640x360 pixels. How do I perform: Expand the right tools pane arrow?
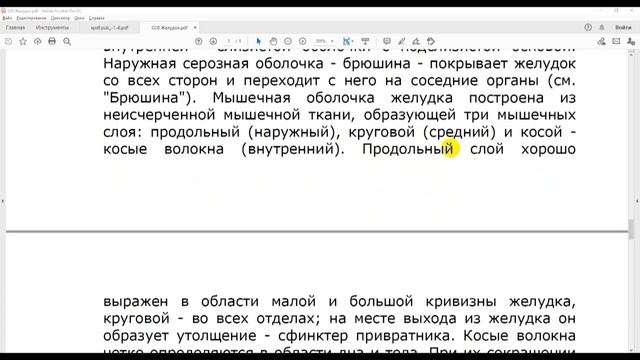pos(637,201)
